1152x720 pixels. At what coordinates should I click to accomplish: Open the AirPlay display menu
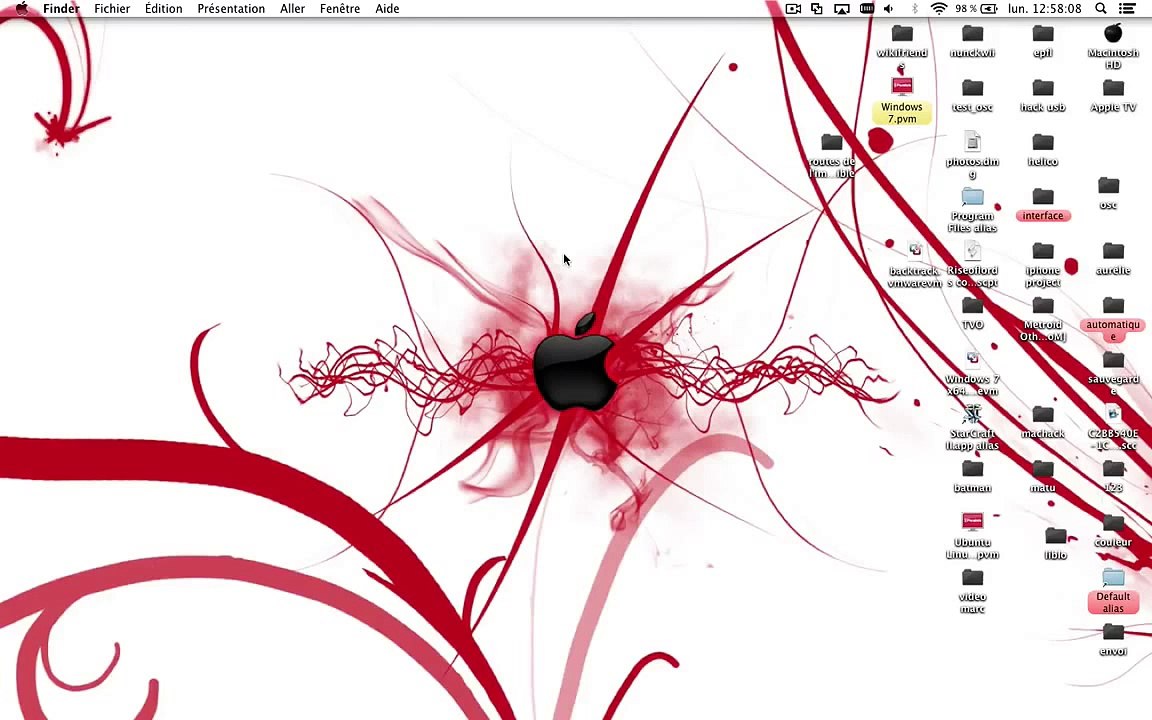[x=842, y=9]
